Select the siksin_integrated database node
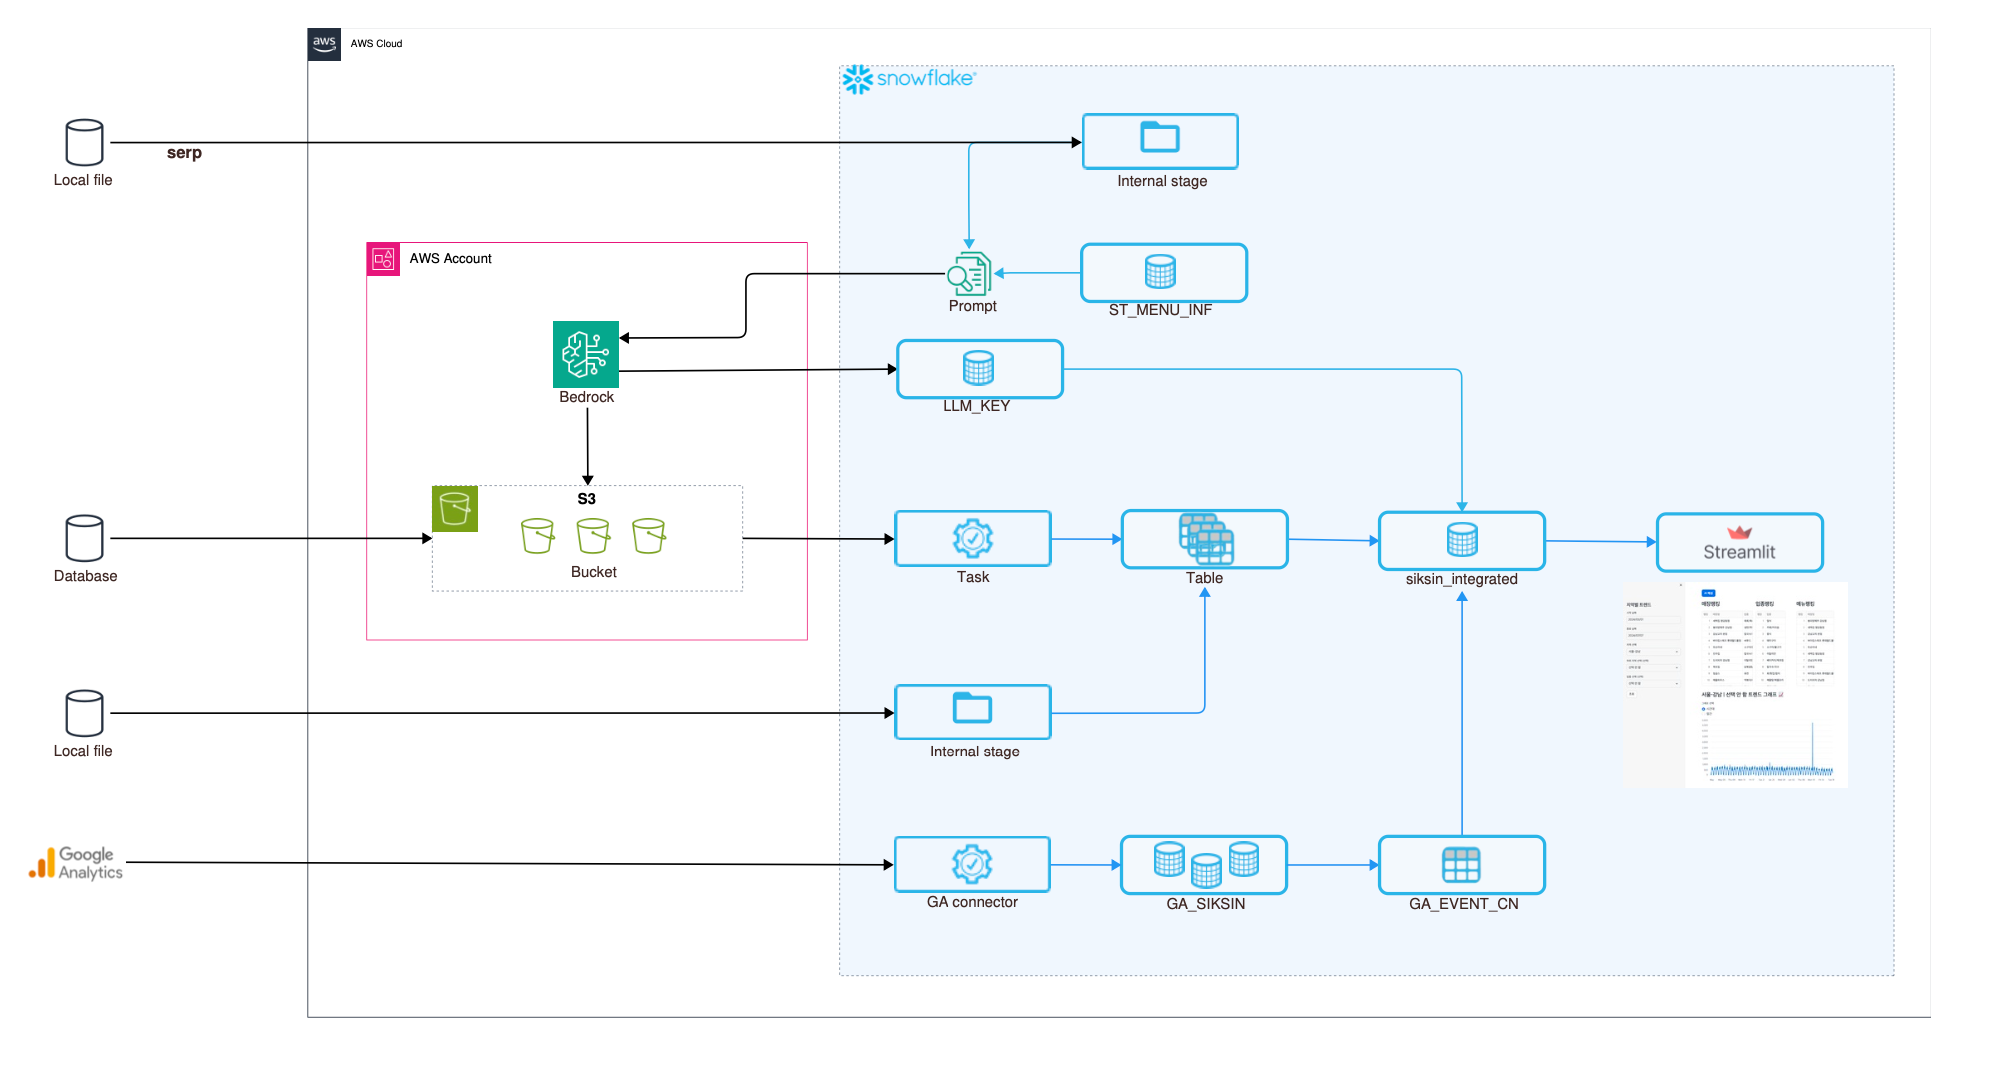2002x1088 pixels. point(1461,541)
